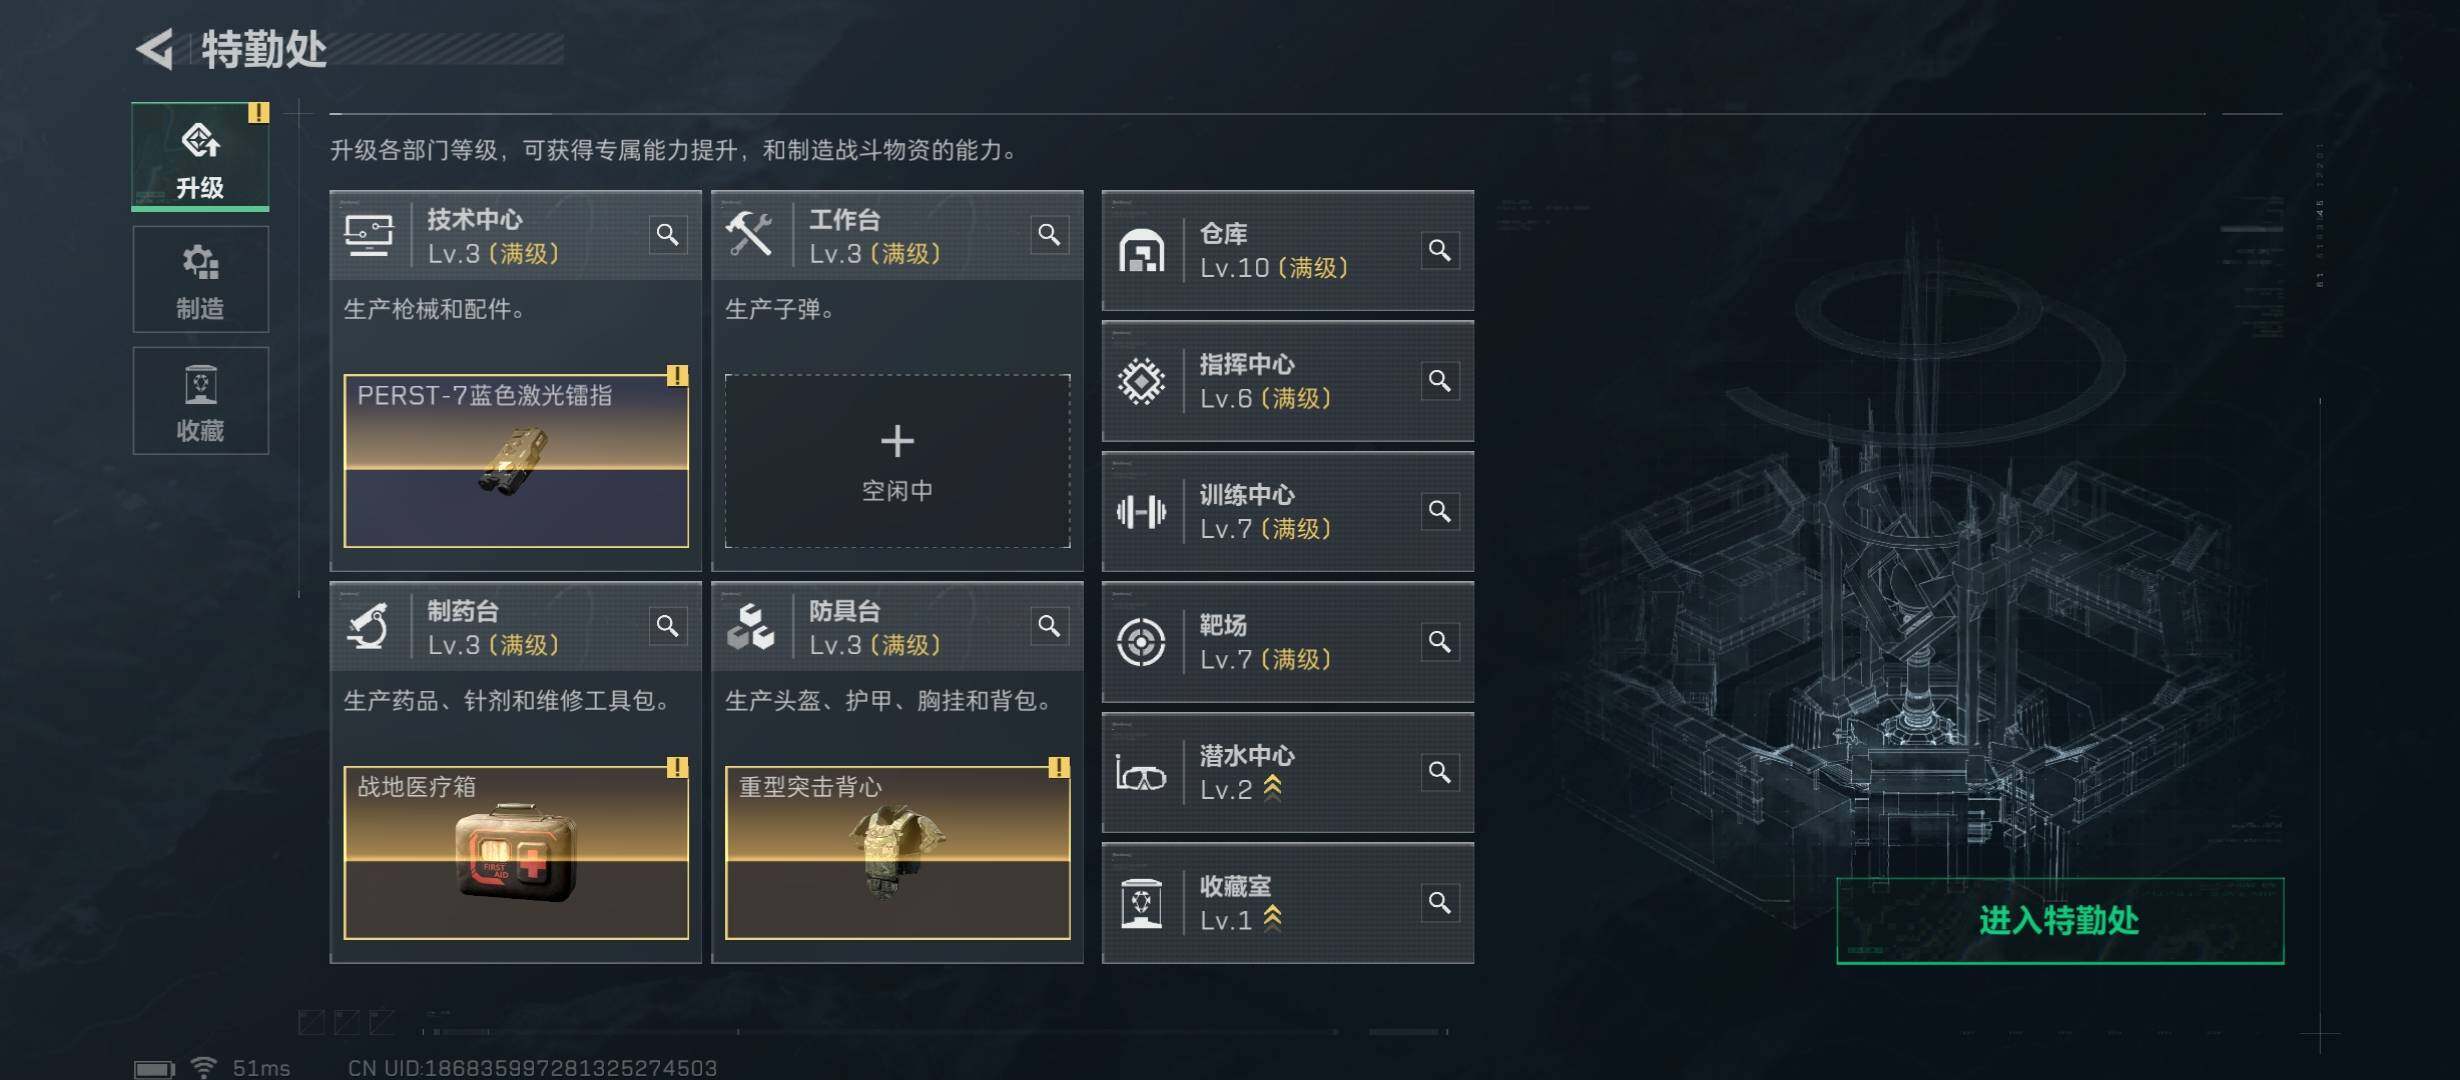Click the 进入特勤处 button
This screenshot has width=2460, height=1080.
2060,921
